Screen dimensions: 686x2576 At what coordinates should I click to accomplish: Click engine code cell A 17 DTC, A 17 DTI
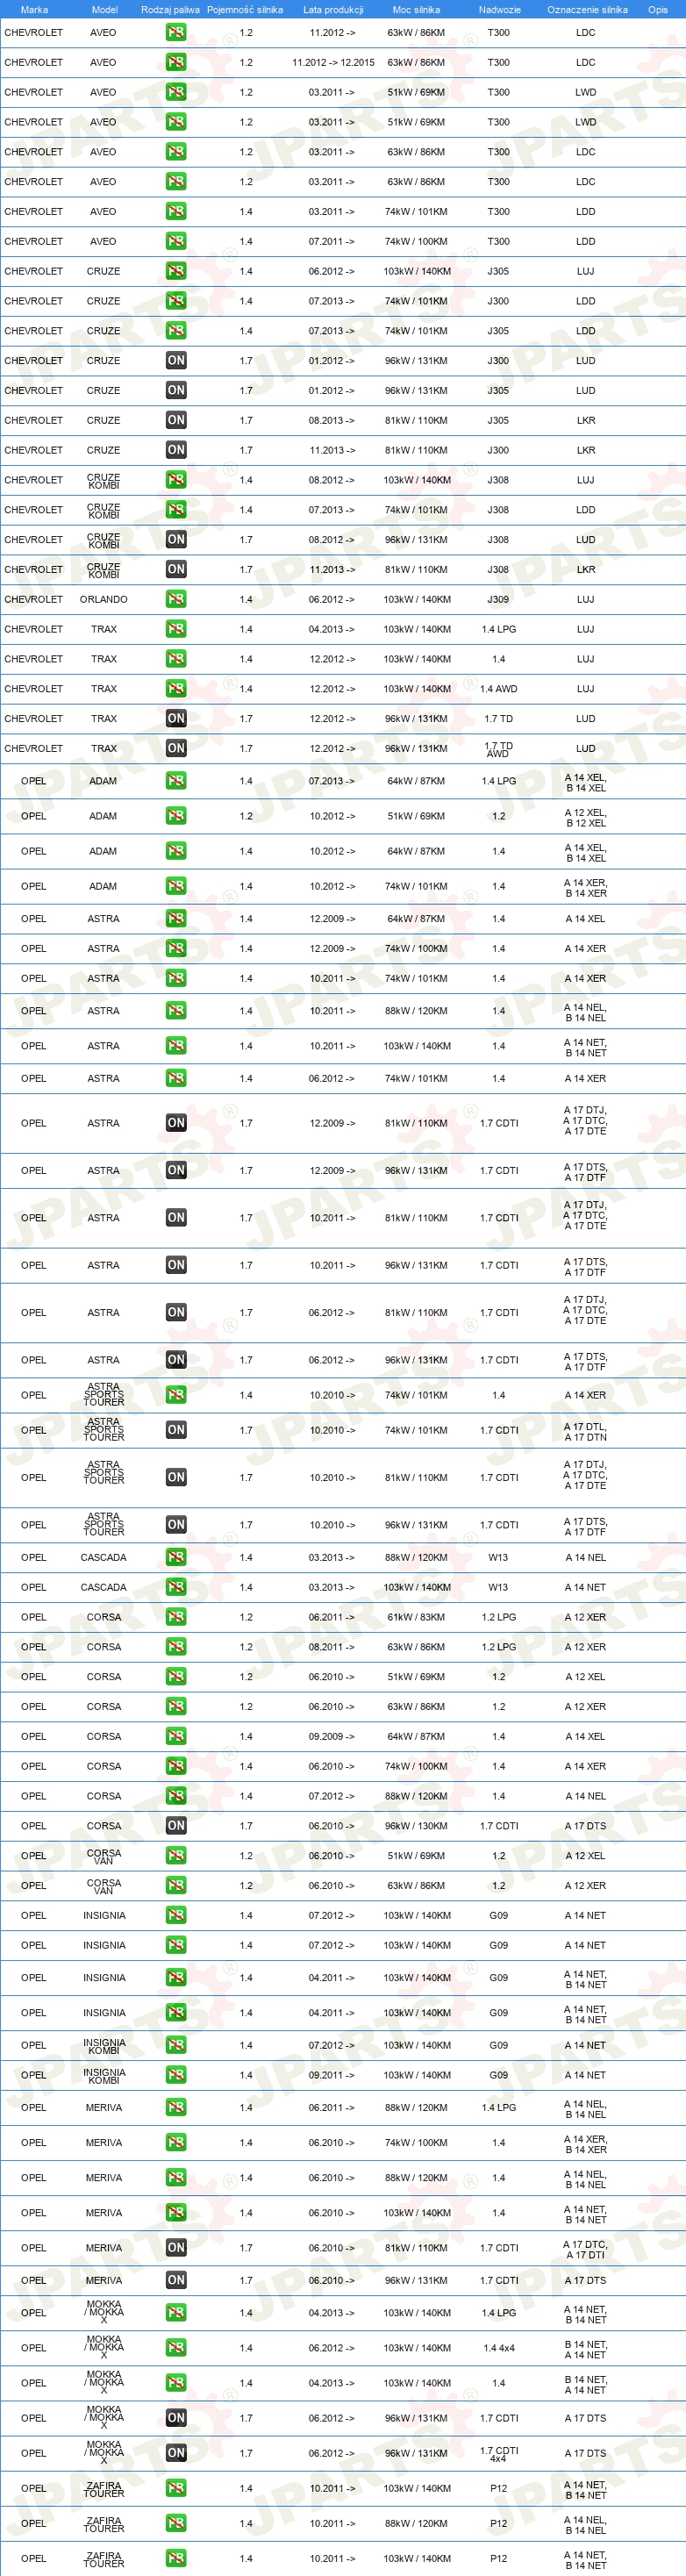point(585,2250)
